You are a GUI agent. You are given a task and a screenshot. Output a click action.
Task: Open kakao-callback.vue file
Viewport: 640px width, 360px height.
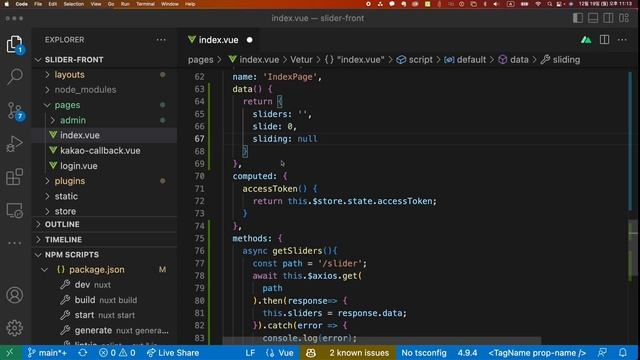pyautogui.click(x=104, y=151)
